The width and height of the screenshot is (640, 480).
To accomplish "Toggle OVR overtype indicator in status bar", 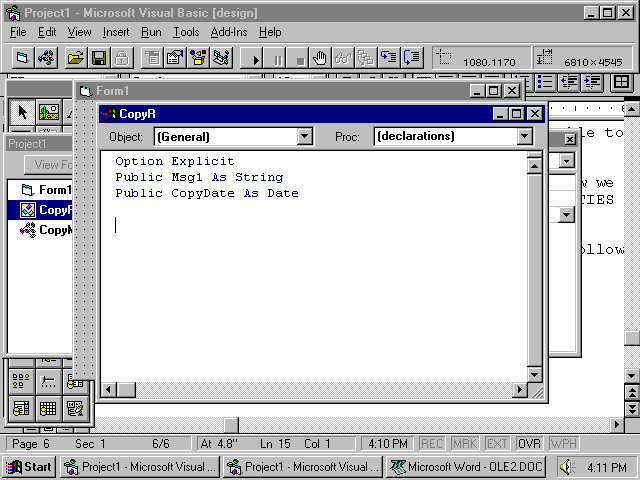I will (x=530, y=443).
